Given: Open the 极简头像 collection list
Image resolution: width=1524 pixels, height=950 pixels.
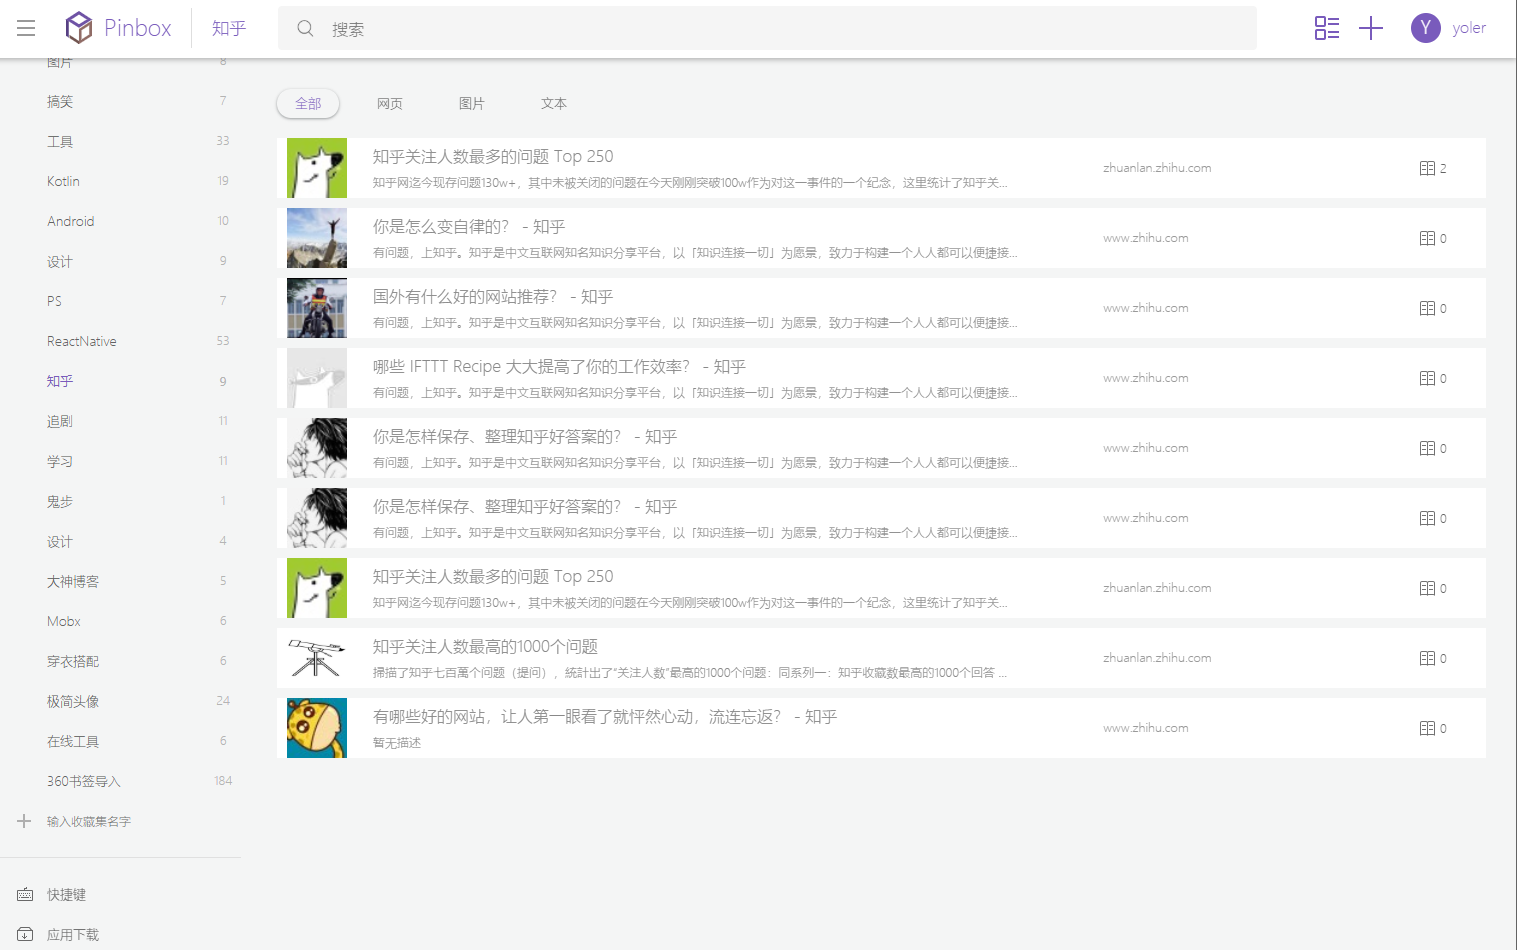Looking at the screenshot, I should [x=72, y=701].
